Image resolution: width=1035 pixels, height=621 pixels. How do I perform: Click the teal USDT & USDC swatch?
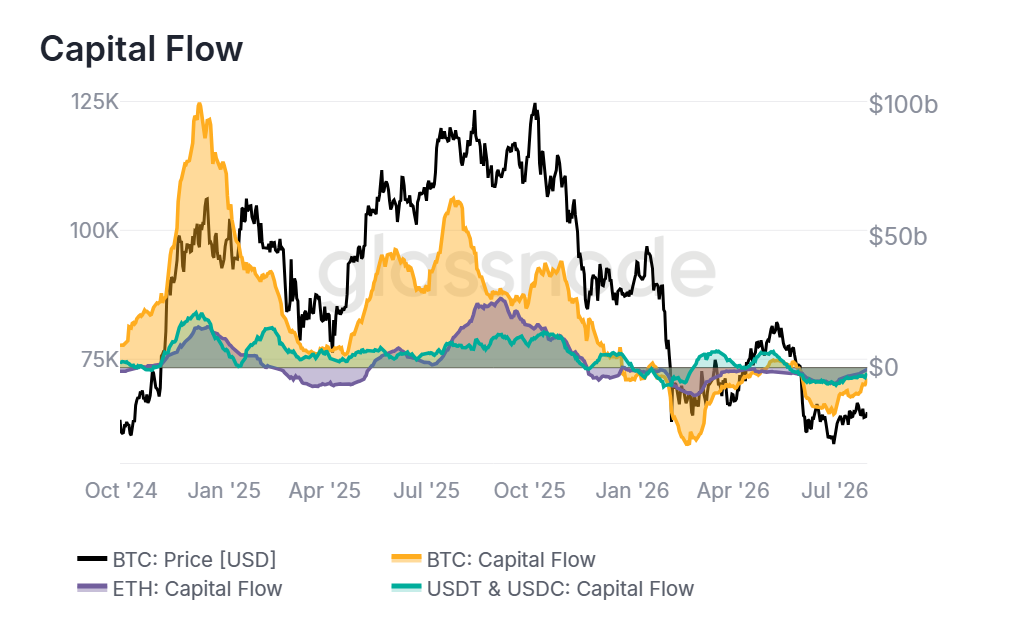(406, 587)
